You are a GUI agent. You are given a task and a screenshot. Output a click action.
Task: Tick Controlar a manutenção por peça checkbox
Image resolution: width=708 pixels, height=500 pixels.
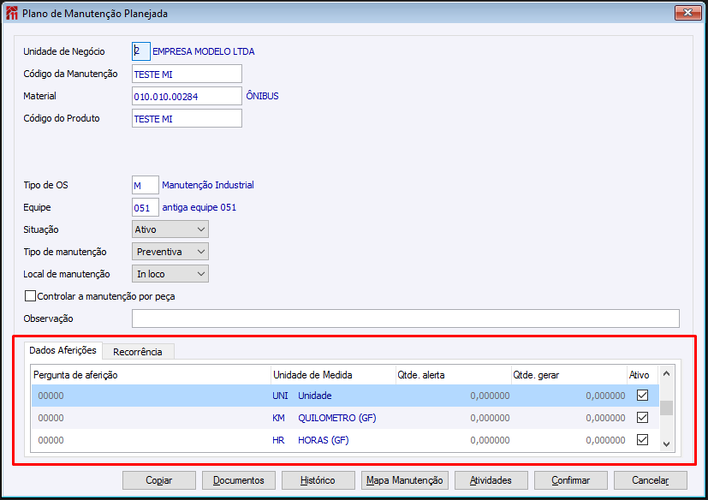(x=30, y=296)
